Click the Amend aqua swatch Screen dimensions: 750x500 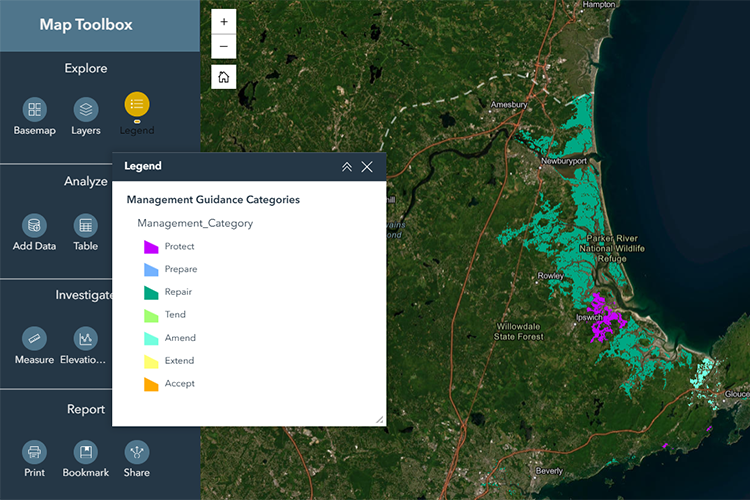(151, 338)
